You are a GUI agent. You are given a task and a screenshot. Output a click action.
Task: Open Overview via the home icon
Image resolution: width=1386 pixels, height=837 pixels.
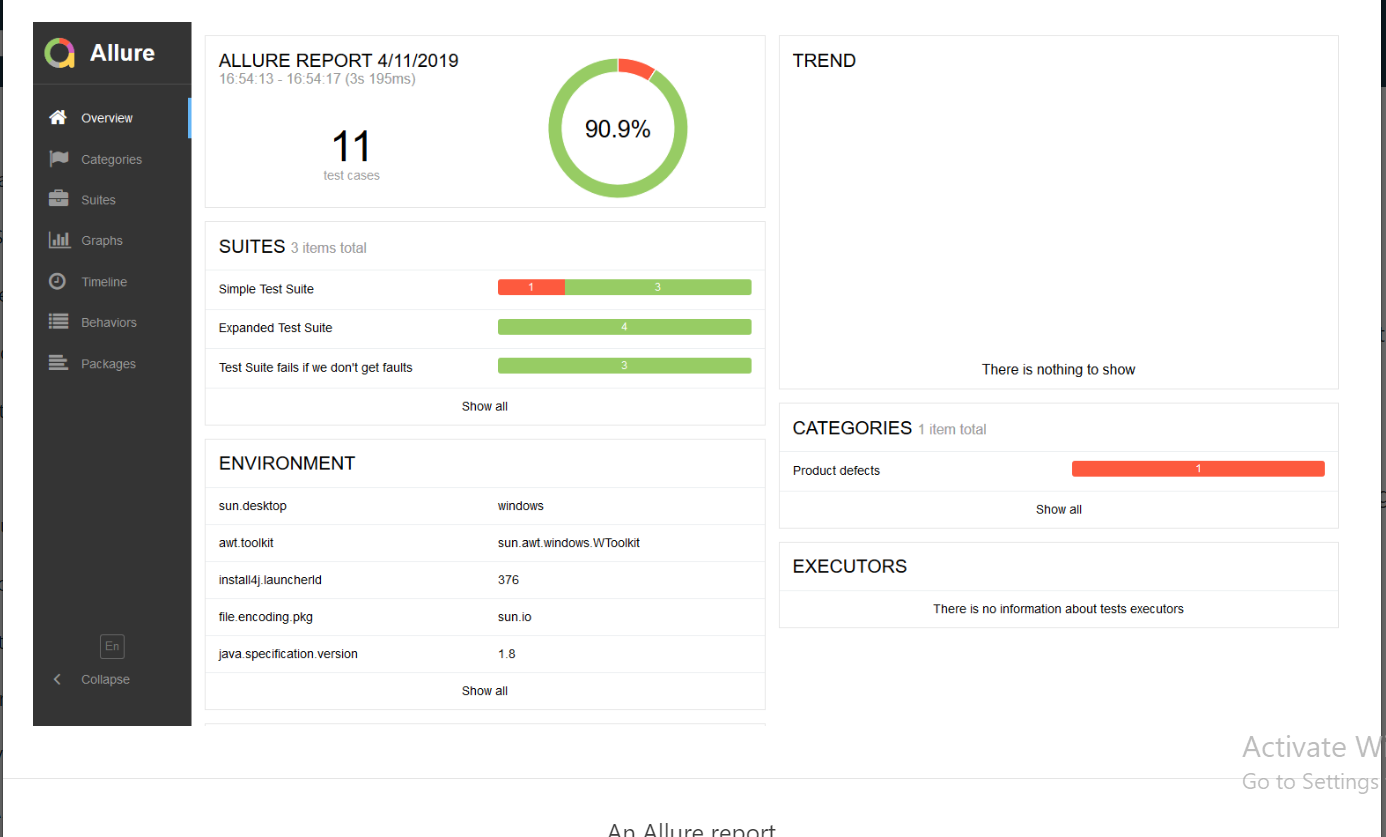coord(58,117)
